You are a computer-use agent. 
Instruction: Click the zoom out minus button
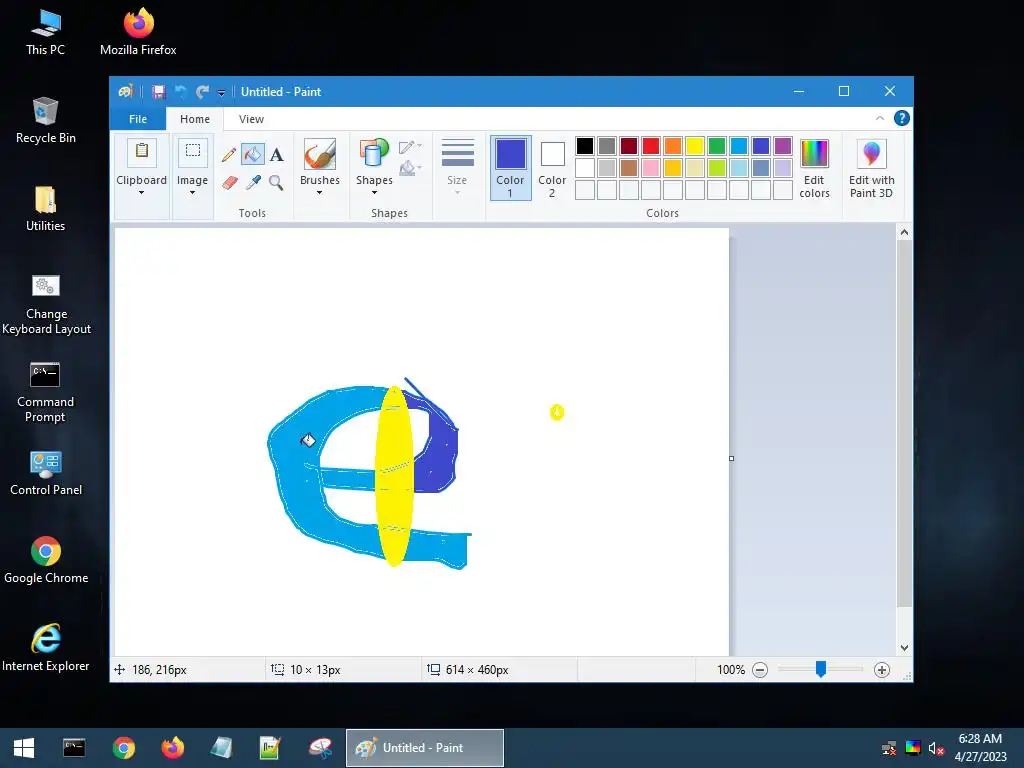click(x=760, y=670)
